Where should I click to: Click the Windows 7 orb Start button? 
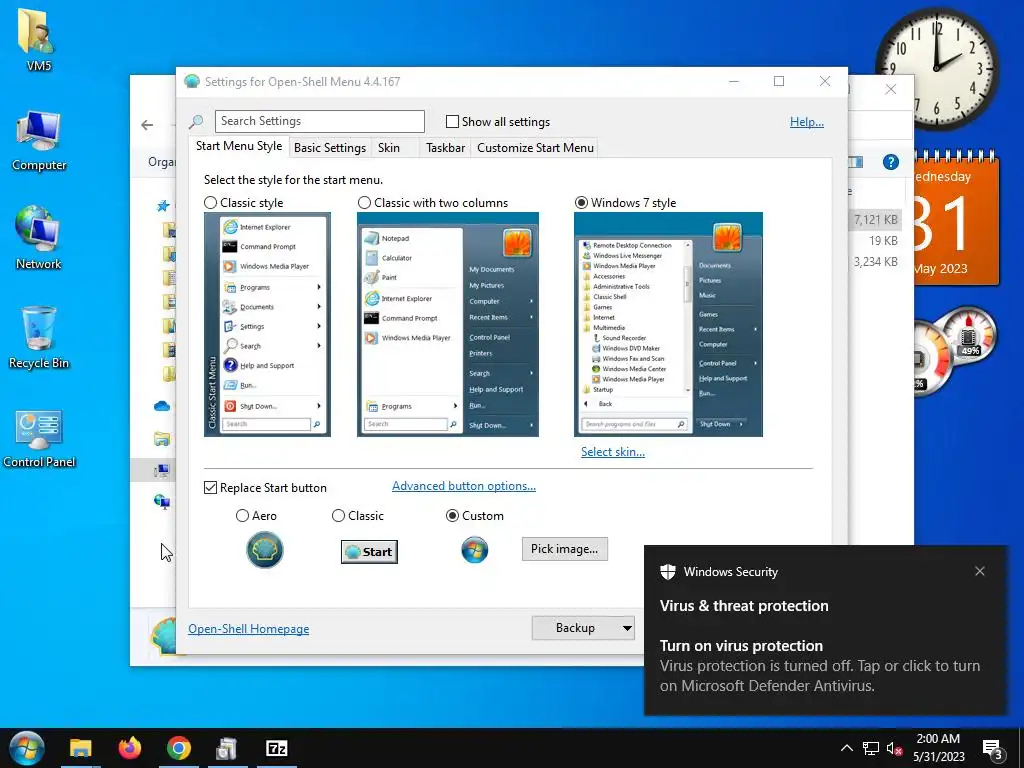[x=26, y=748]
